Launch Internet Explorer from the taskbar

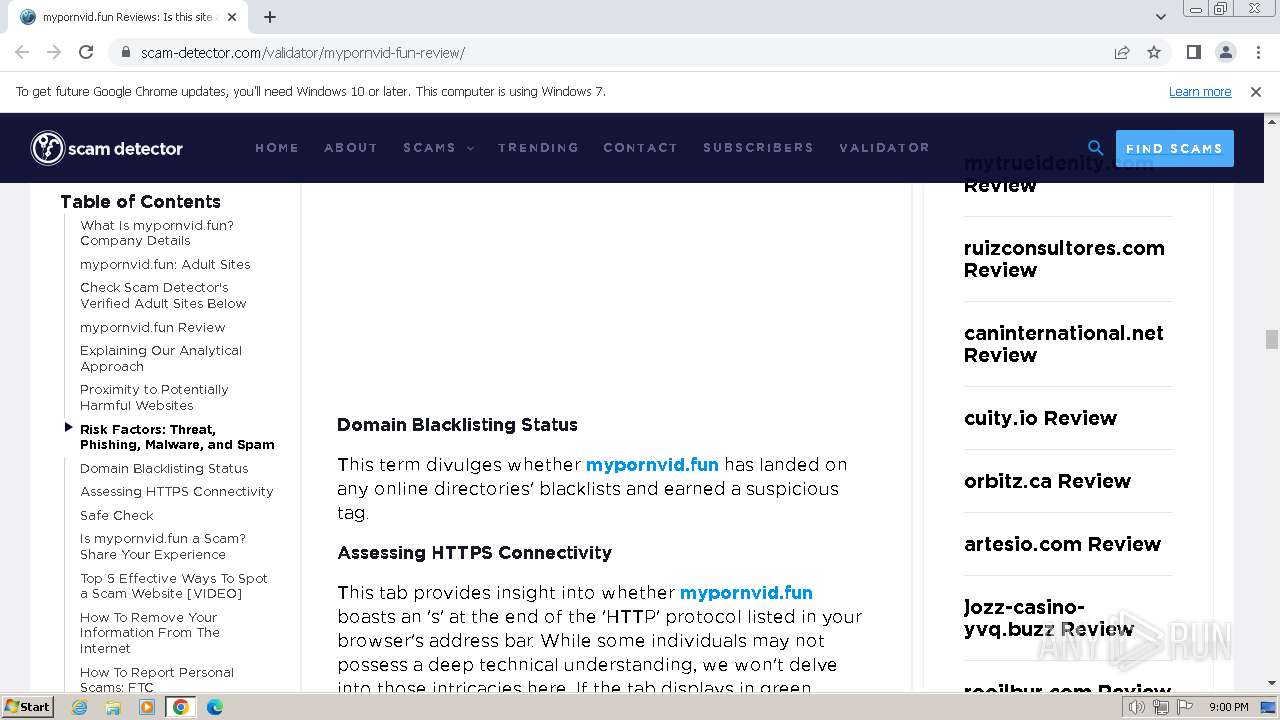[79, 706]
